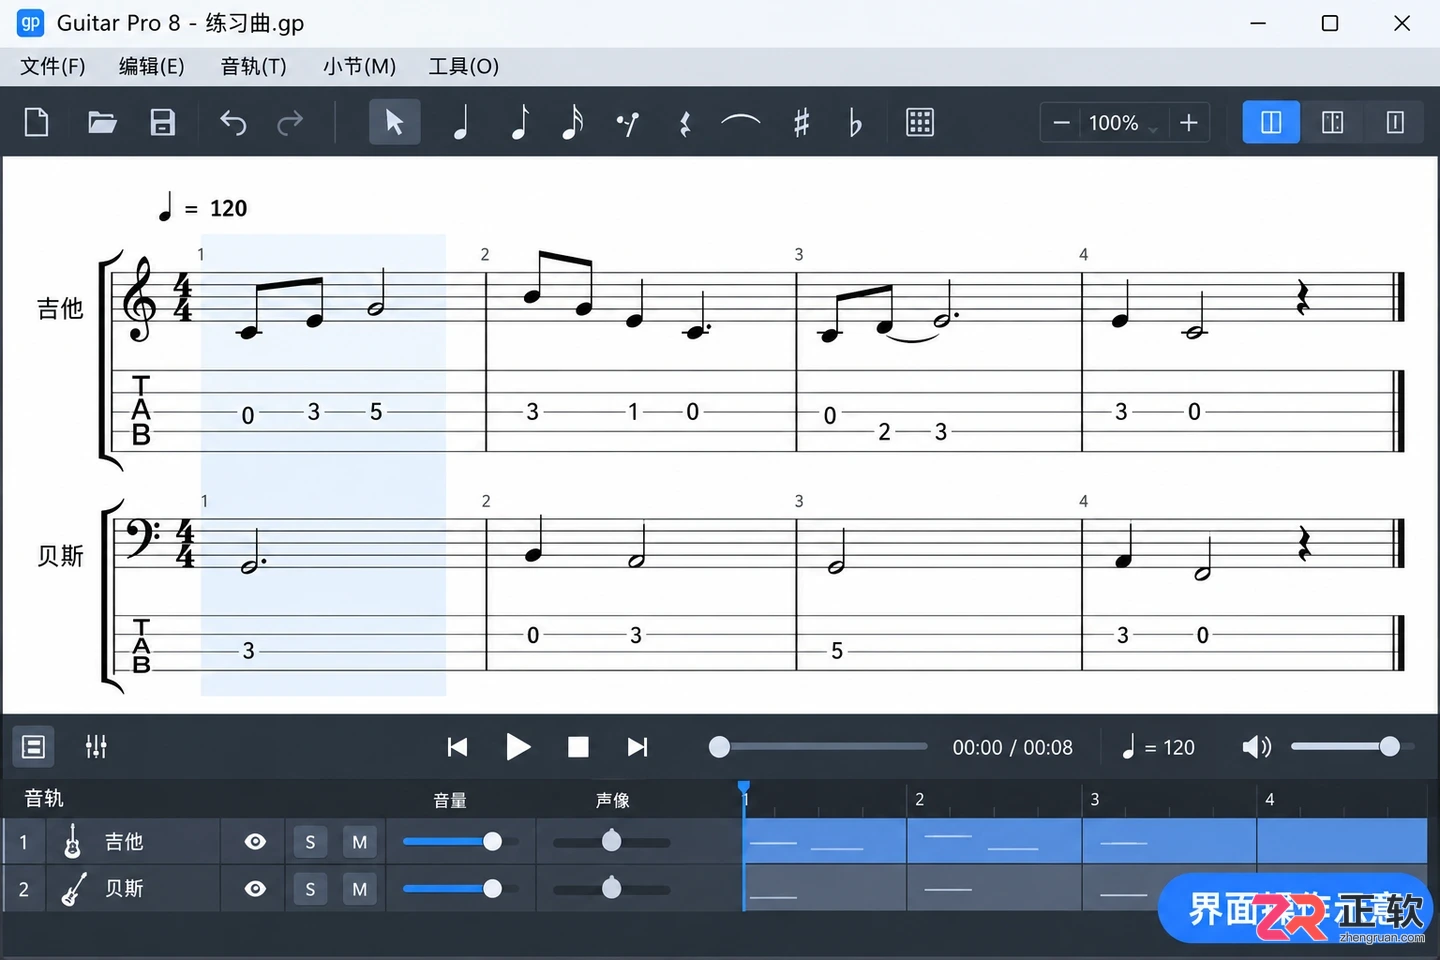This screenshot has width=1440, height=960.
Task: Switch to the second layout view button
Action: (1333, 122)
